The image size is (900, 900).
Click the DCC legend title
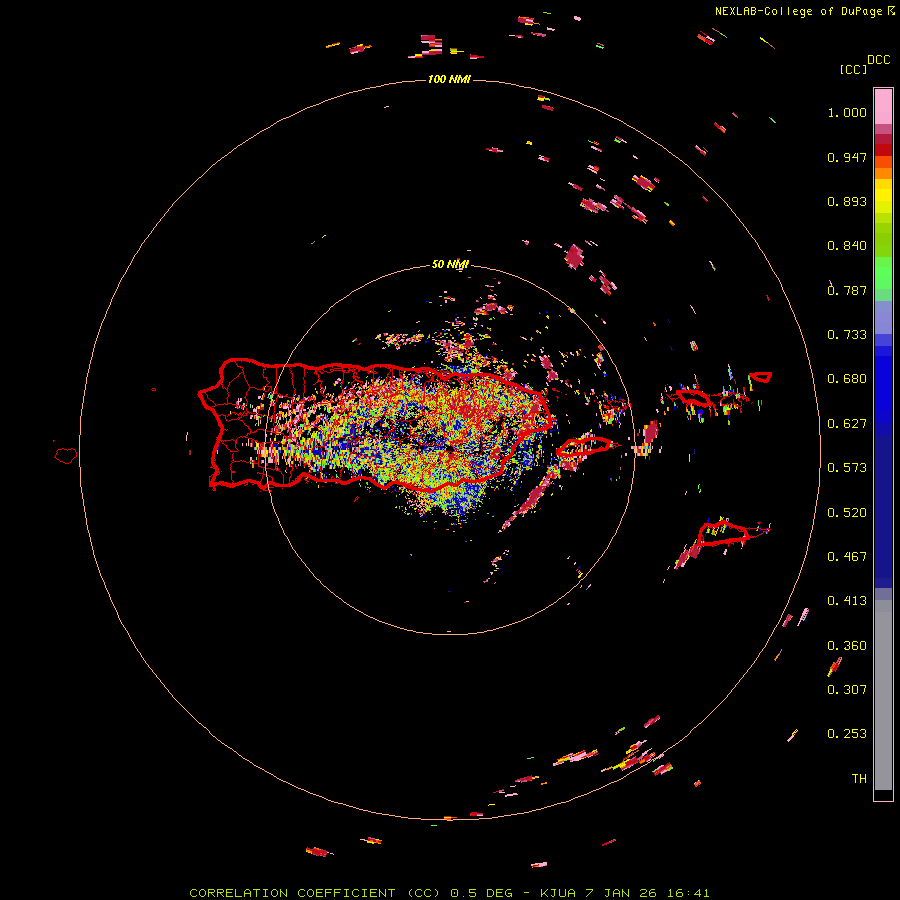pos(879,60)
